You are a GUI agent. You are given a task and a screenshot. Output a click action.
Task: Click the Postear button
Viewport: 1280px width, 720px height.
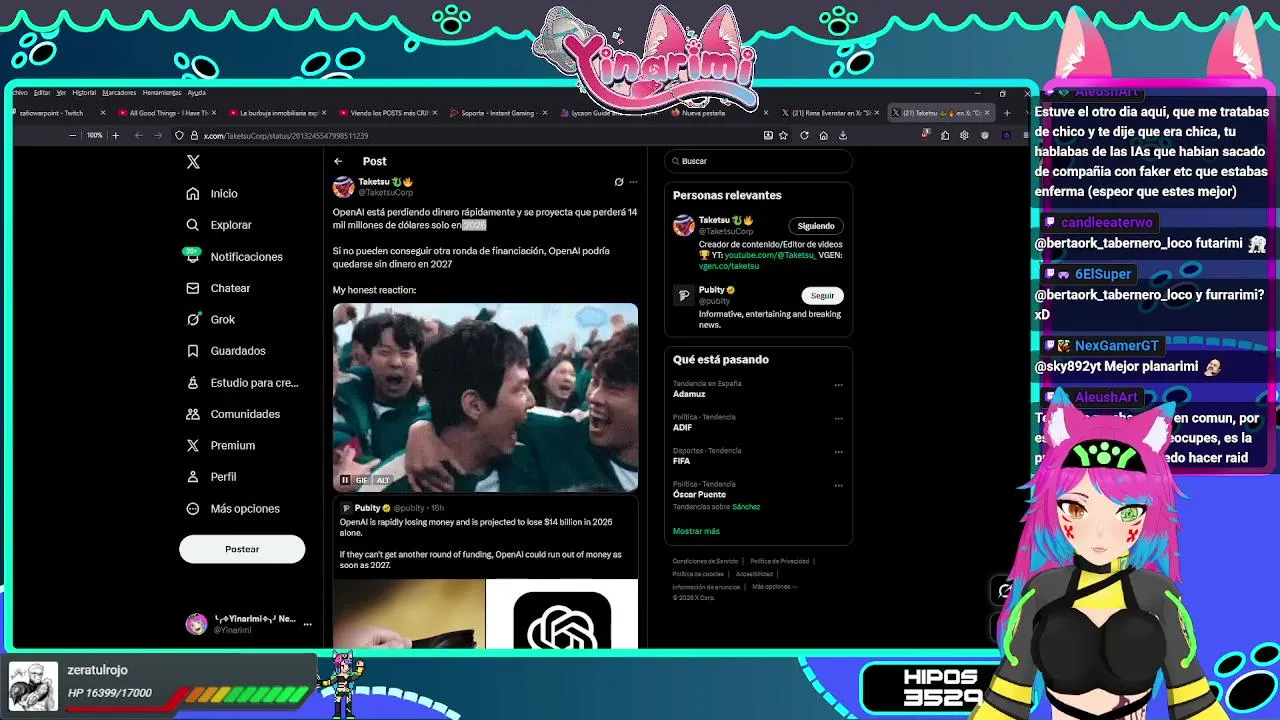point(242,549)
